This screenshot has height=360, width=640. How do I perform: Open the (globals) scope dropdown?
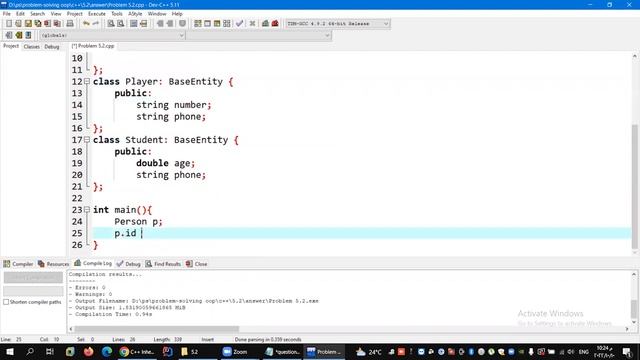tap(112, 35)
